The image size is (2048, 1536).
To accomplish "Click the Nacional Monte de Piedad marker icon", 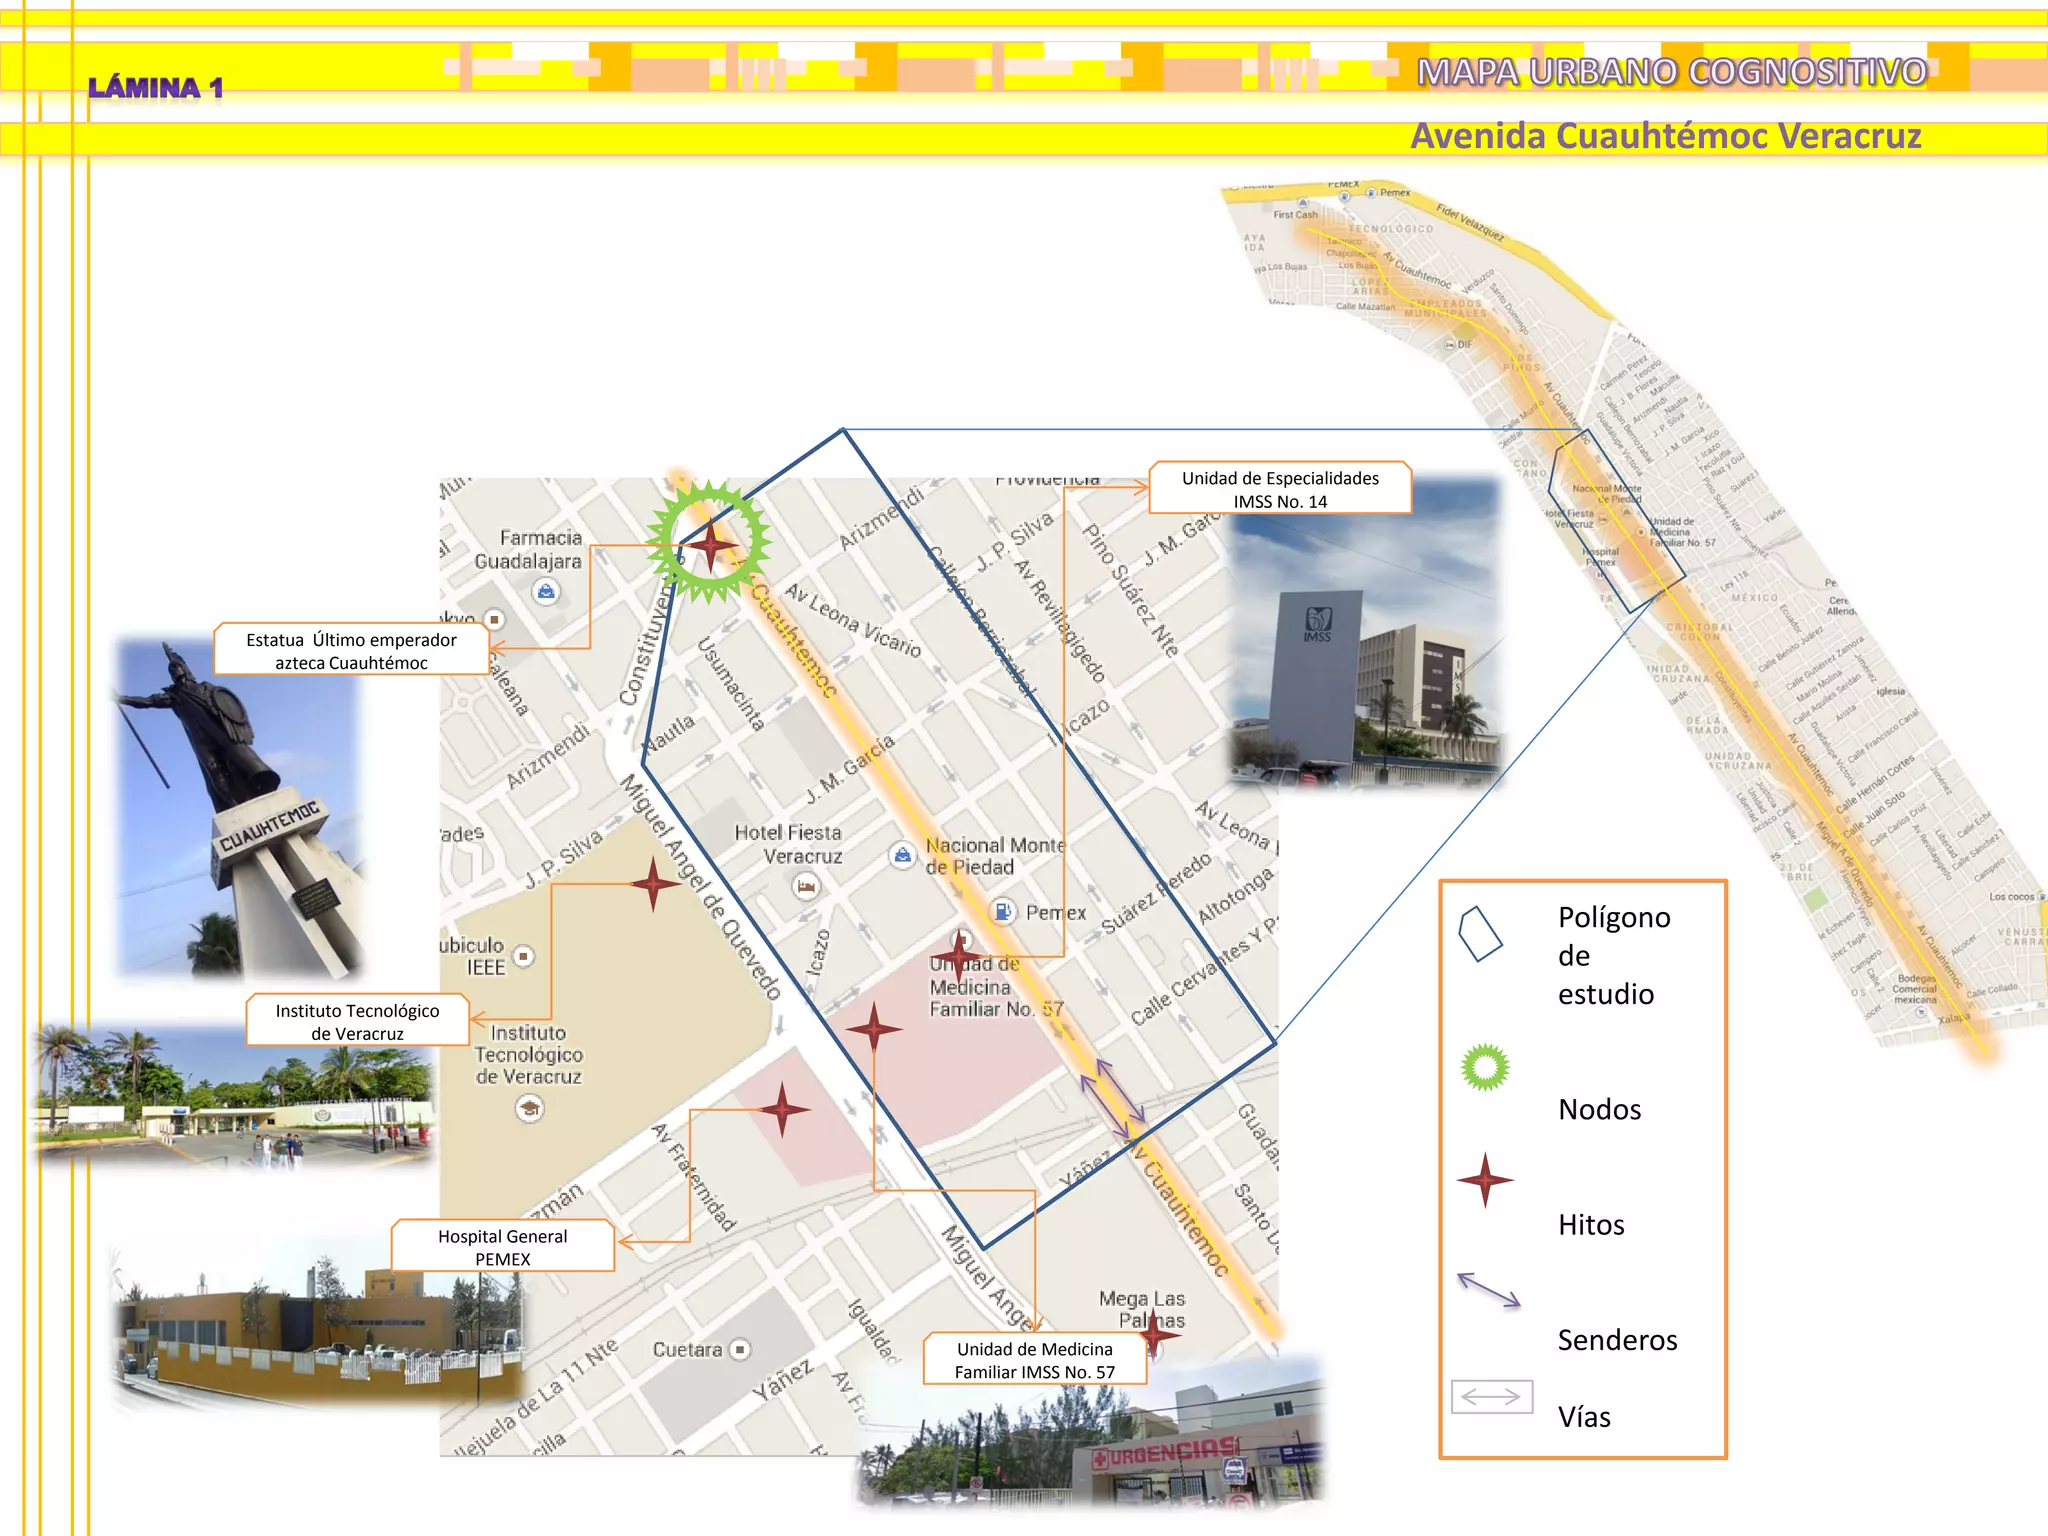I will click(902, 855).
